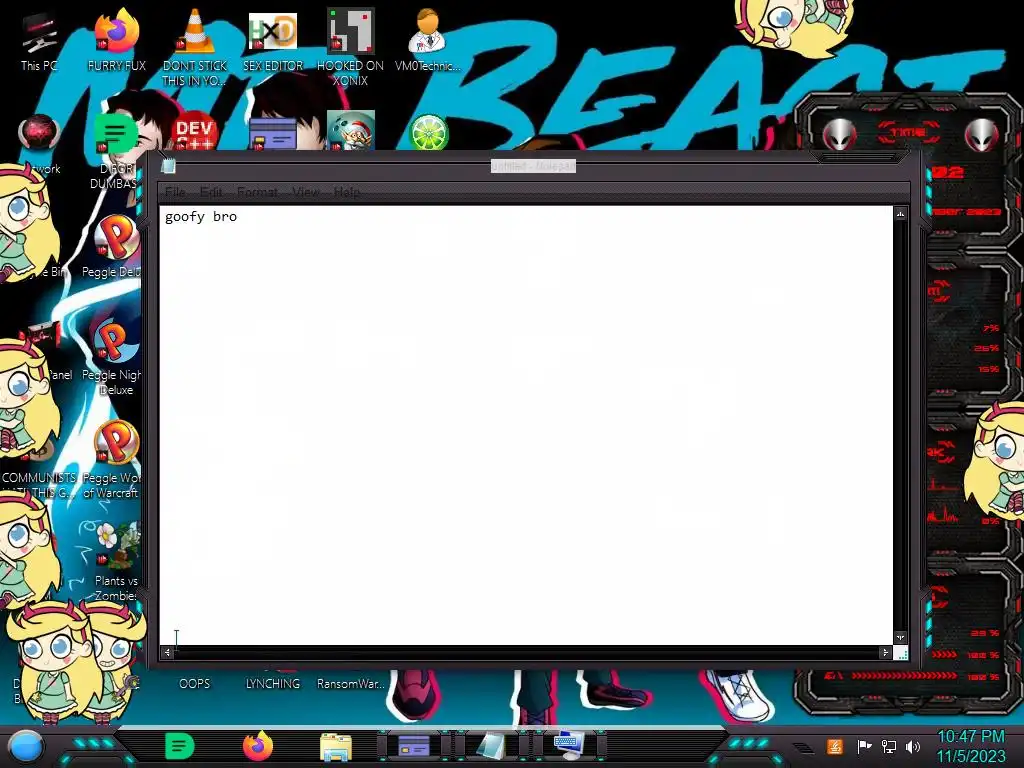
Task: Open the volume speaker tray icon
Action: 913,746
